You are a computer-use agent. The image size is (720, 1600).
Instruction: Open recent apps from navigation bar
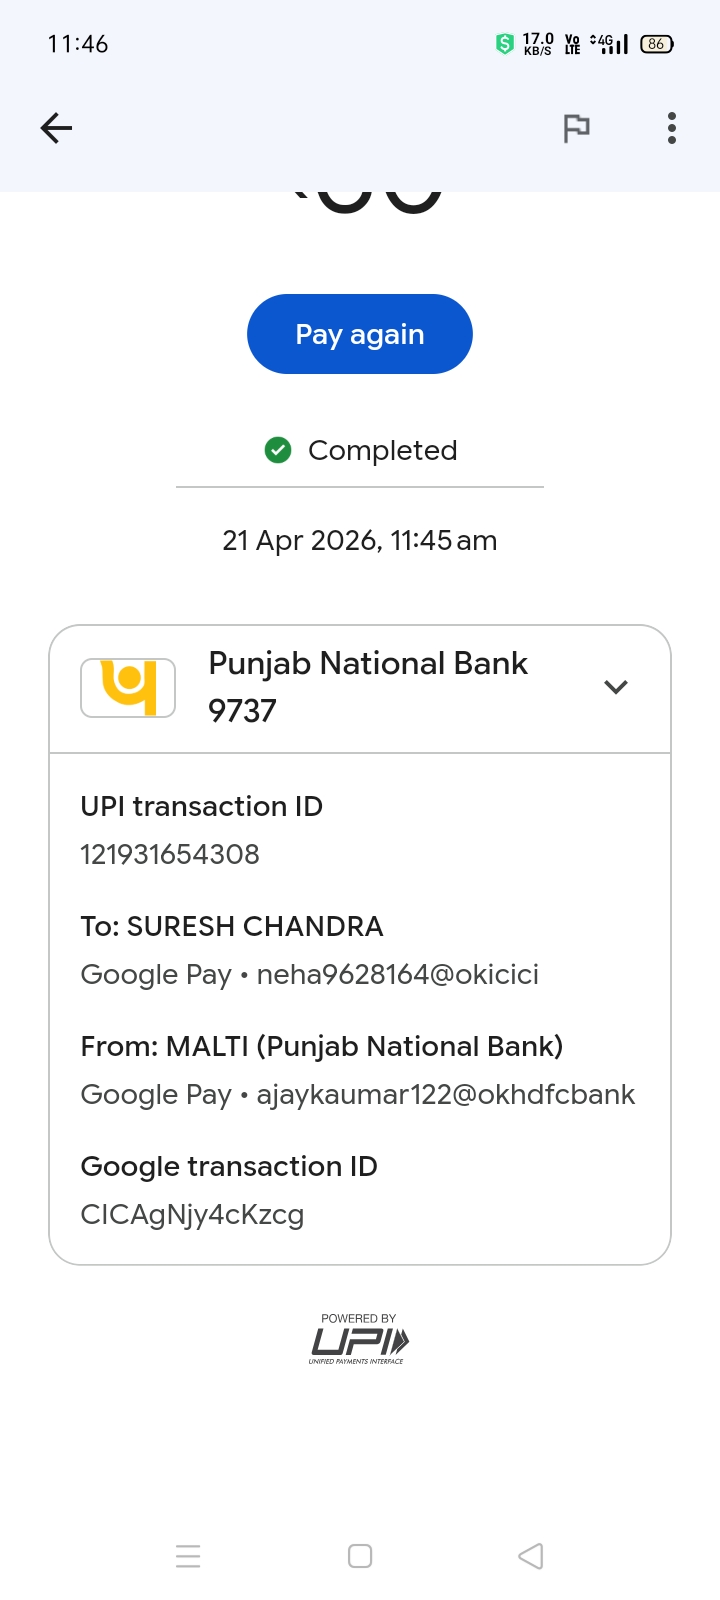[188, 1556]
